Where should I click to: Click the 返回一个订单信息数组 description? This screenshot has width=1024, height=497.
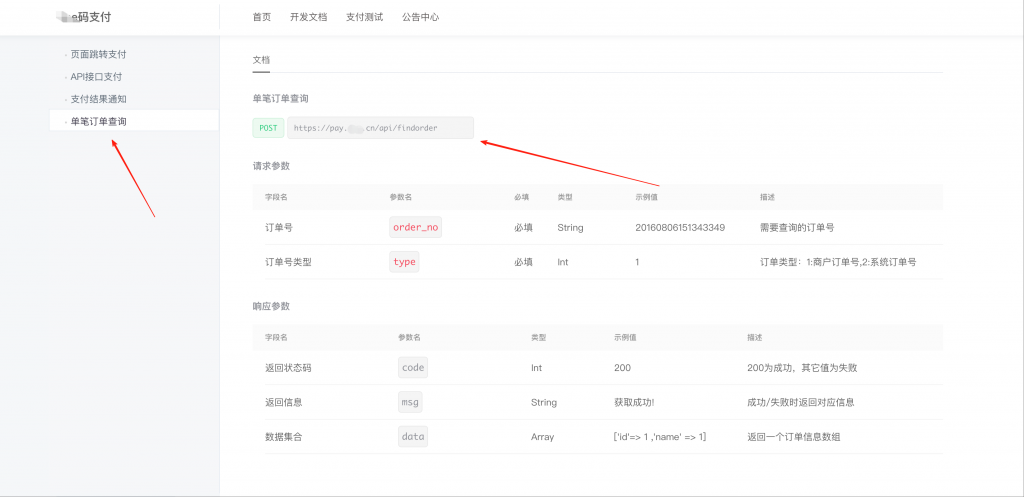tap(793, 437)
